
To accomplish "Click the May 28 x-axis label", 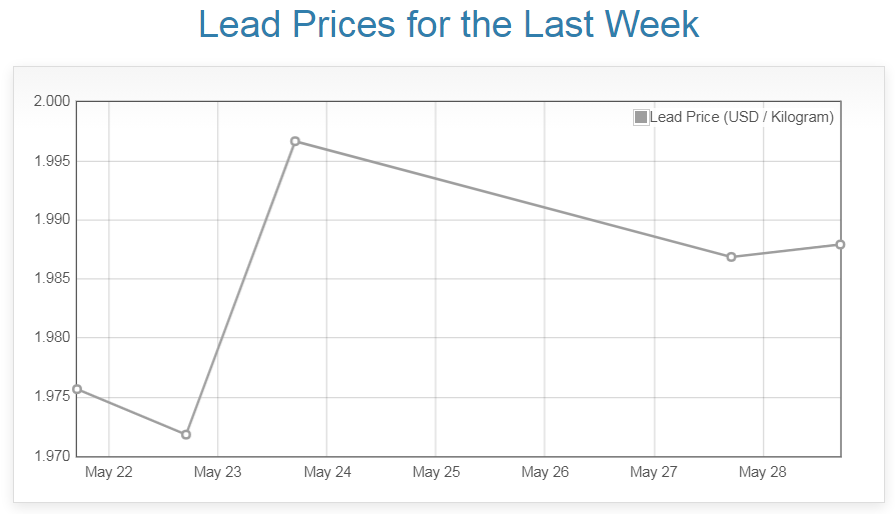I will point(763,472).
